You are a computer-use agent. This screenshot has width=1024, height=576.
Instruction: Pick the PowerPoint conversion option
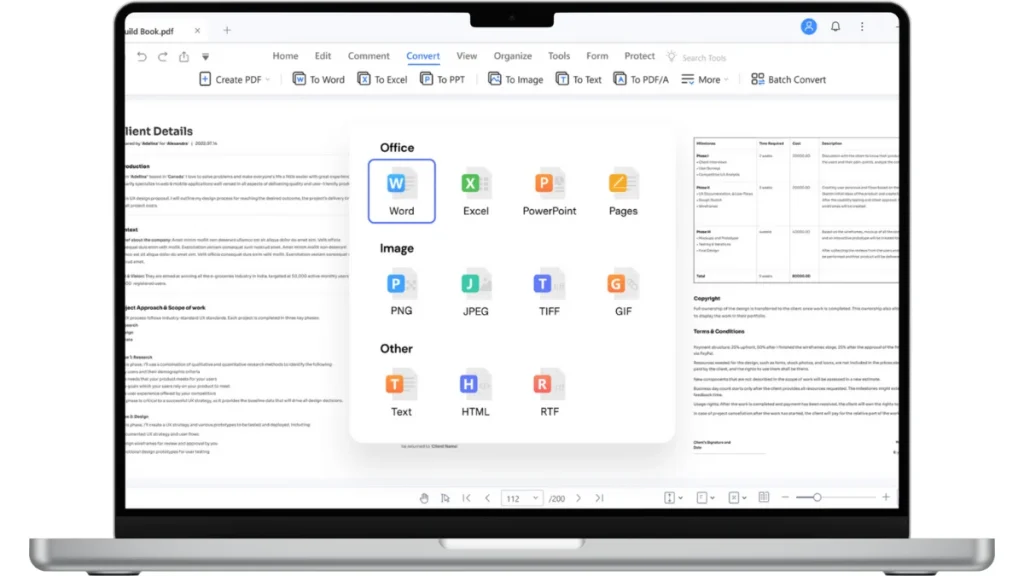coord(549,191)
